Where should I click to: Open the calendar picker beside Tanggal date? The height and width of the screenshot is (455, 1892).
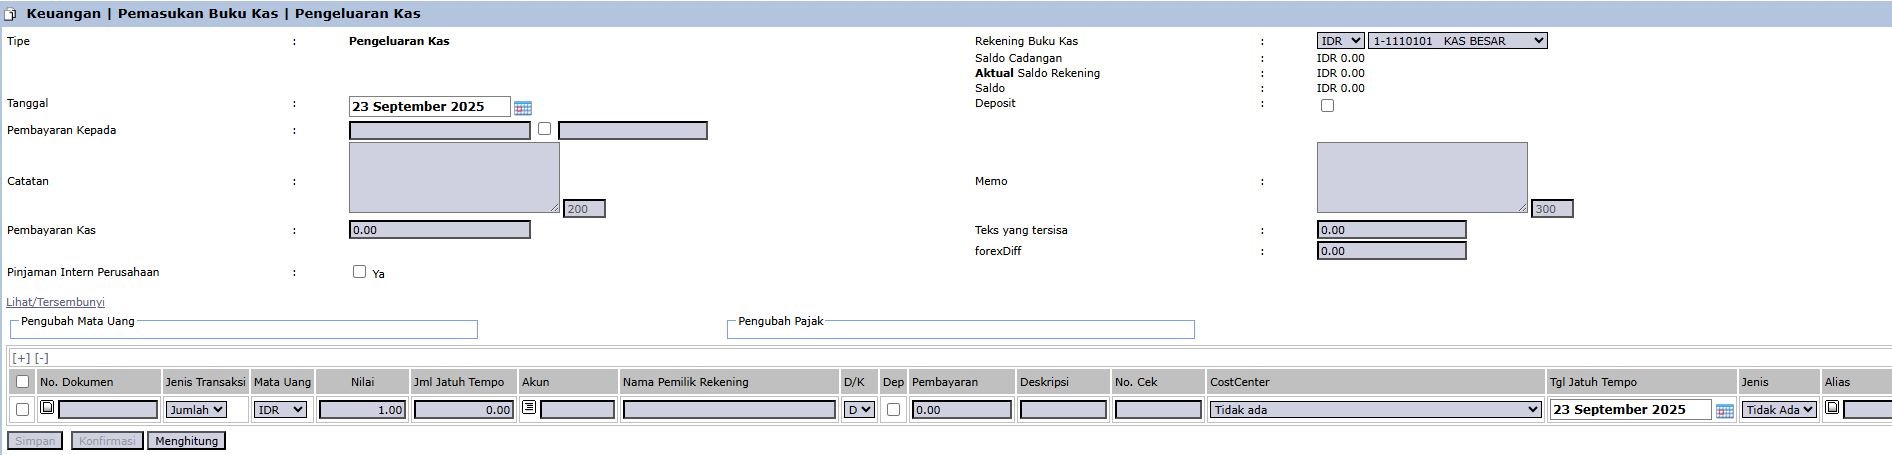(522, 107)
